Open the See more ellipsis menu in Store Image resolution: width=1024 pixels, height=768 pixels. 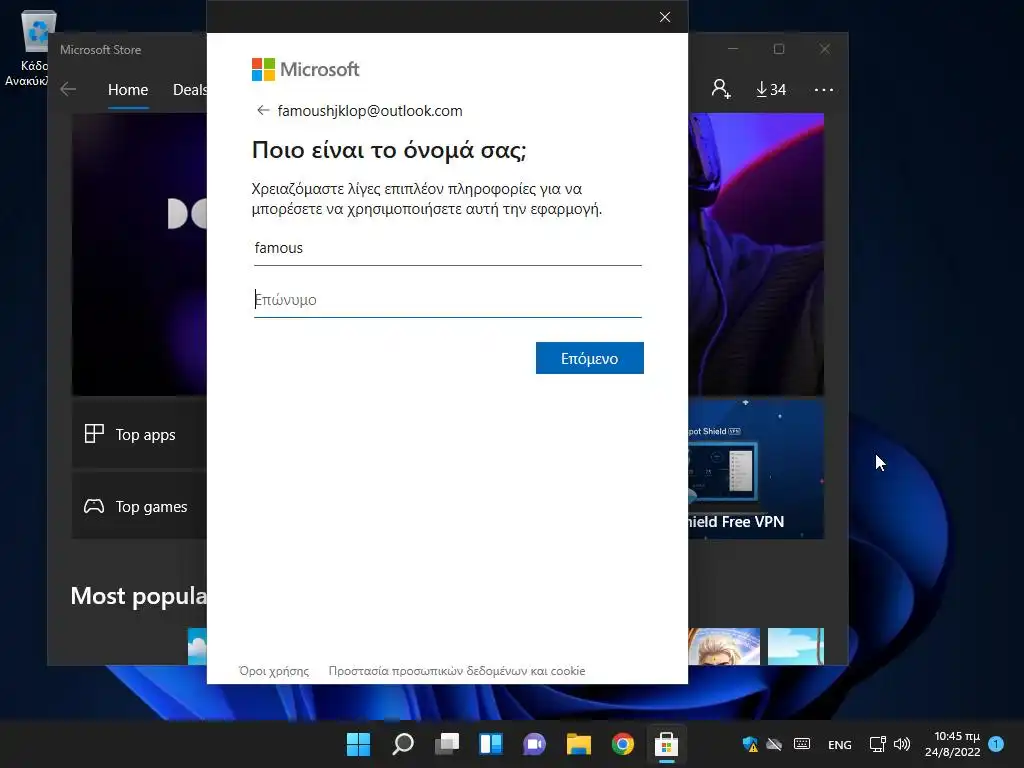point(824,89)
